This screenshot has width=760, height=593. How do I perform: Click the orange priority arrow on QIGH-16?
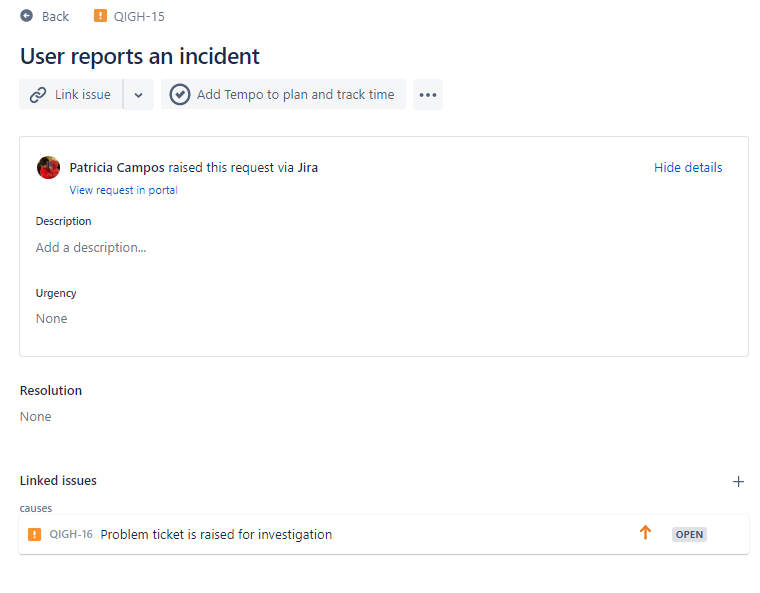(645, 532)
